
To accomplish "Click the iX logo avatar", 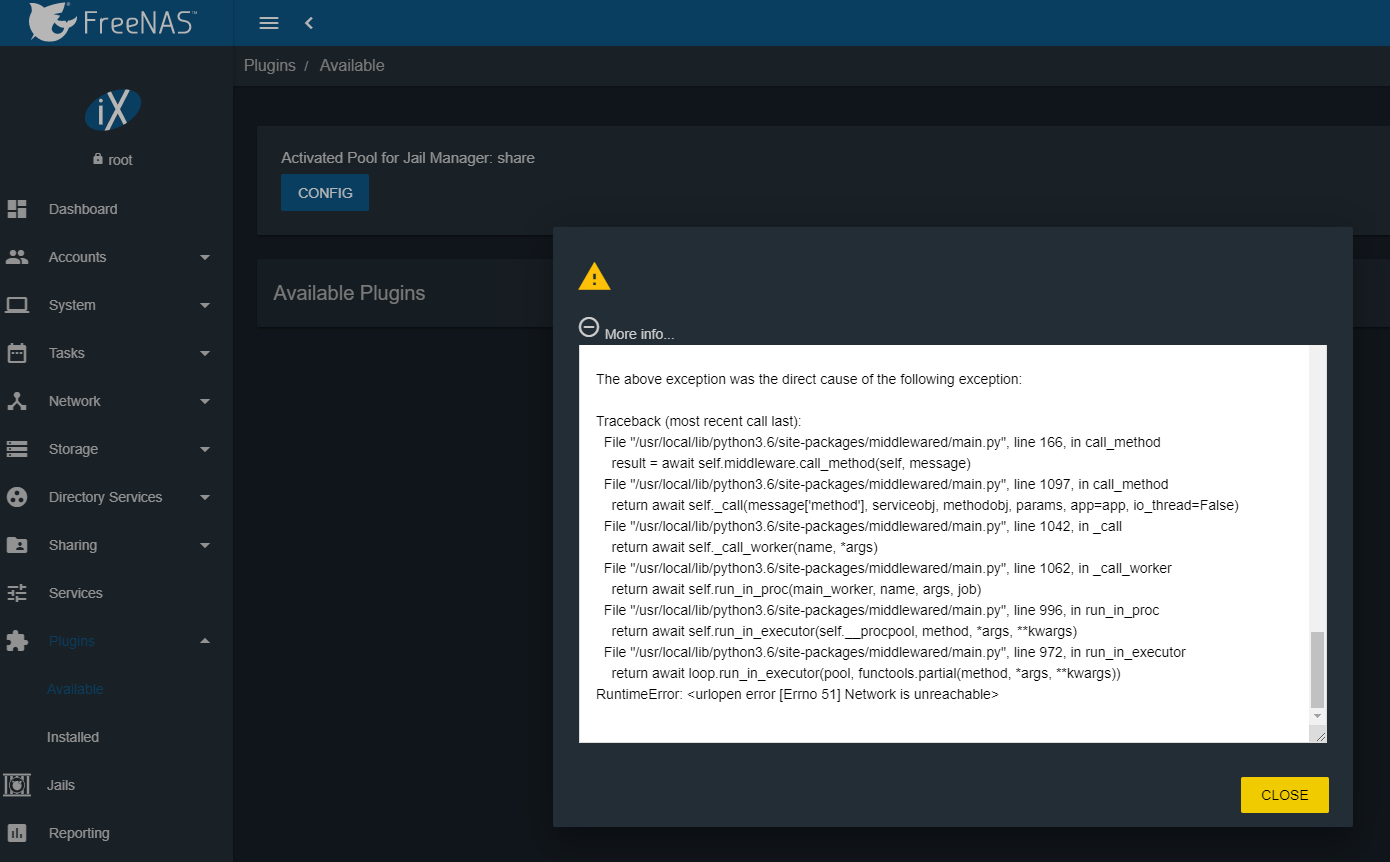I will 113,111.
